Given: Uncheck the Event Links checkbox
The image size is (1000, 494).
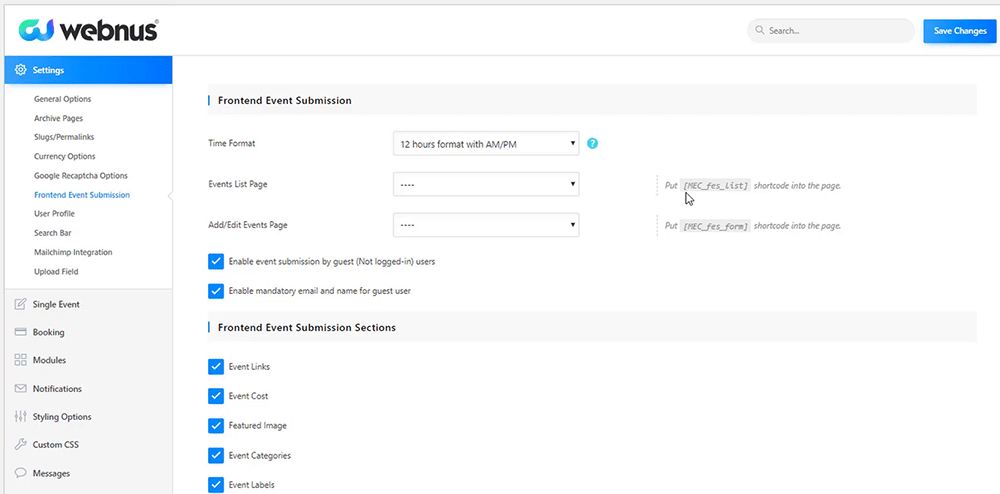Looking at the screenshot, I should coord(216,367).
